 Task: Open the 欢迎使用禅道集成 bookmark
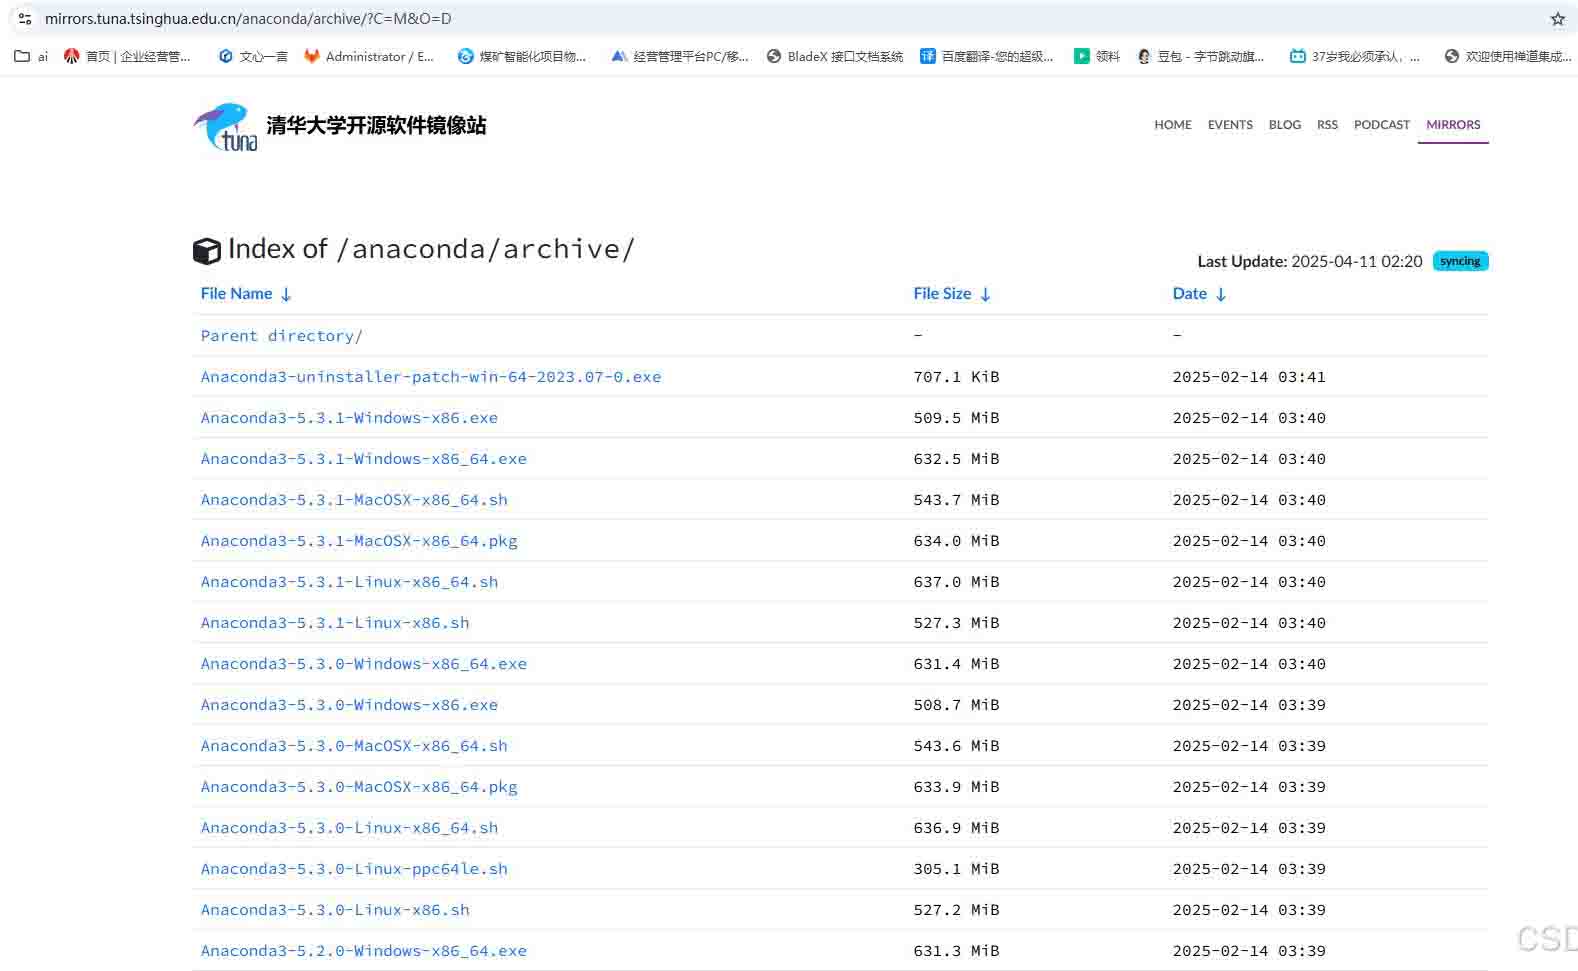pyautogui.click(x=1508, y=57)
